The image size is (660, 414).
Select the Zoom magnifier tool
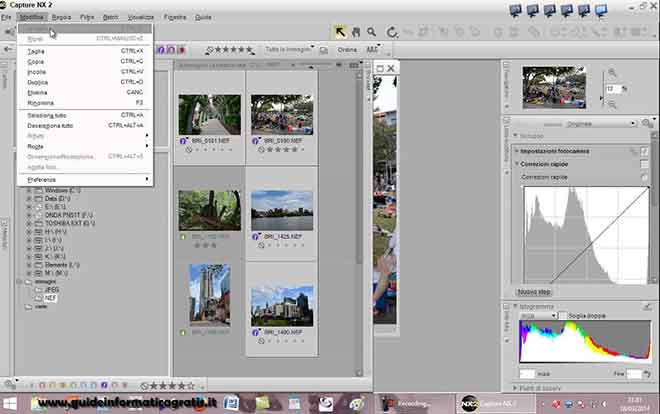(371, 32)
